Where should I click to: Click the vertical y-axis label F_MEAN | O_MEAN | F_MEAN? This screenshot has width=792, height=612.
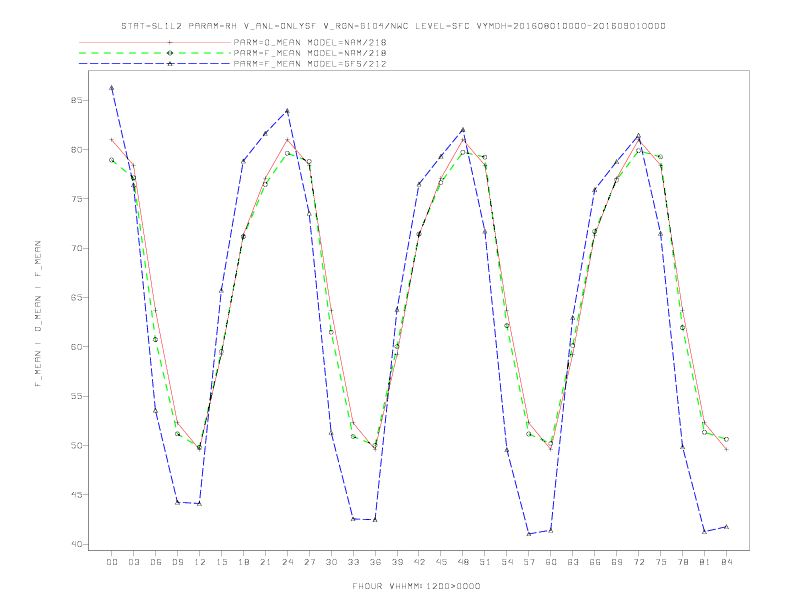tap(38, 314)
